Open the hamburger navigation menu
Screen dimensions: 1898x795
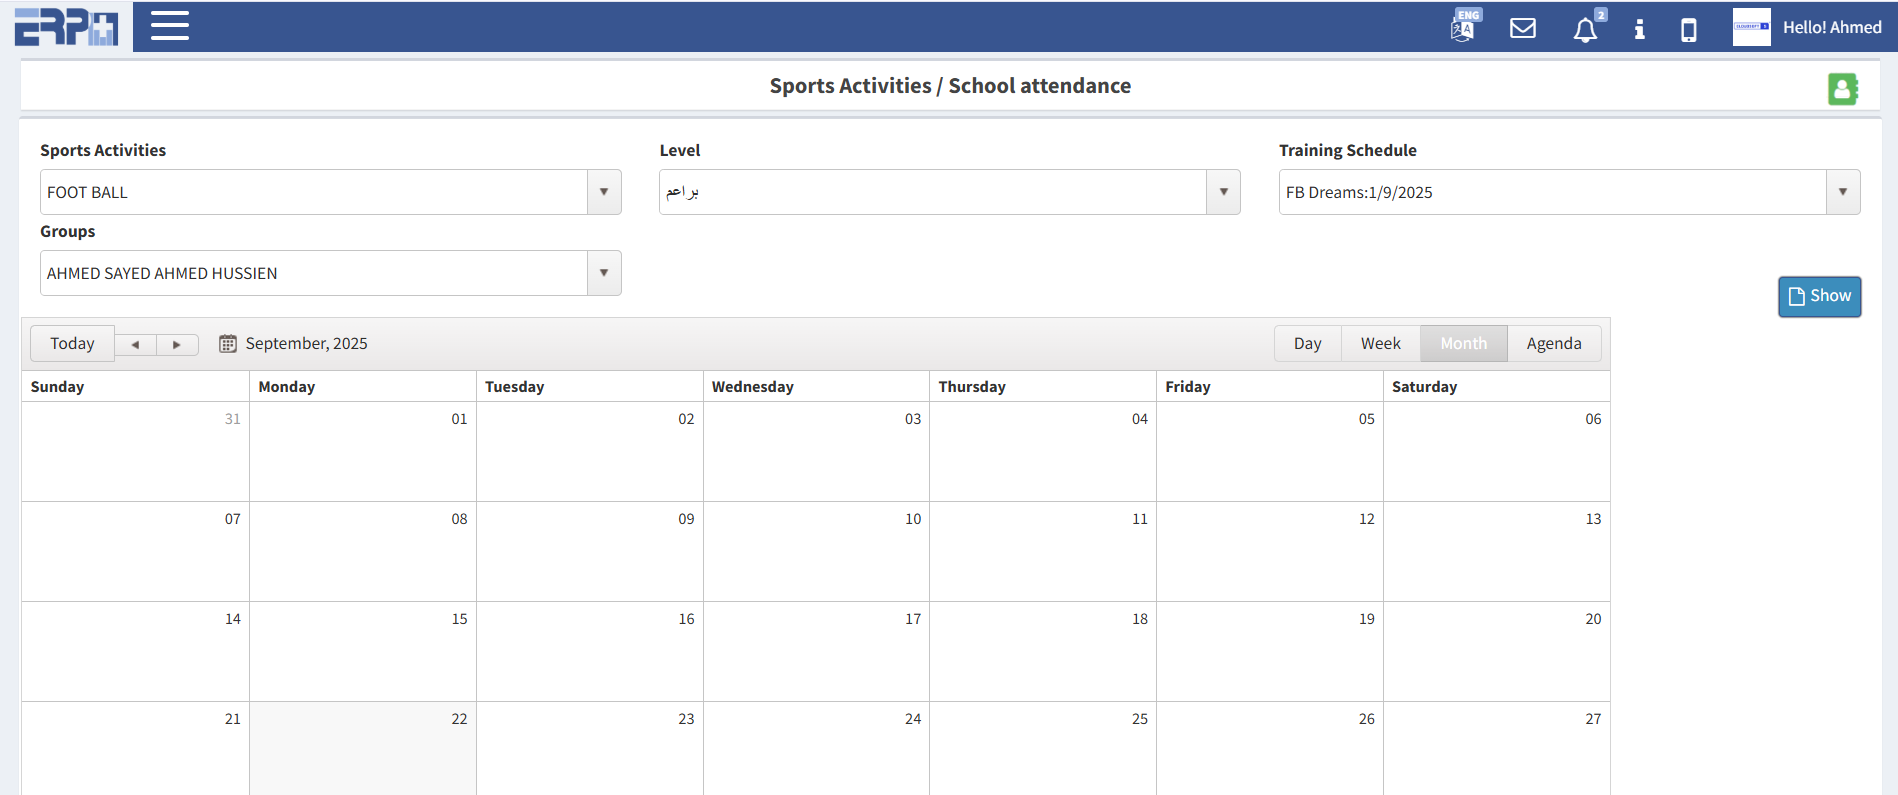tap(169, 26)
